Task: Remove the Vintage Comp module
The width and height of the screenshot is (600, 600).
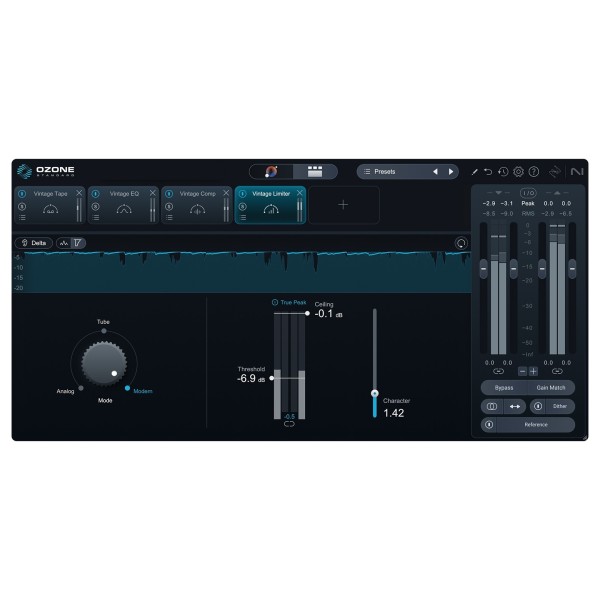Action: [226, 193]
